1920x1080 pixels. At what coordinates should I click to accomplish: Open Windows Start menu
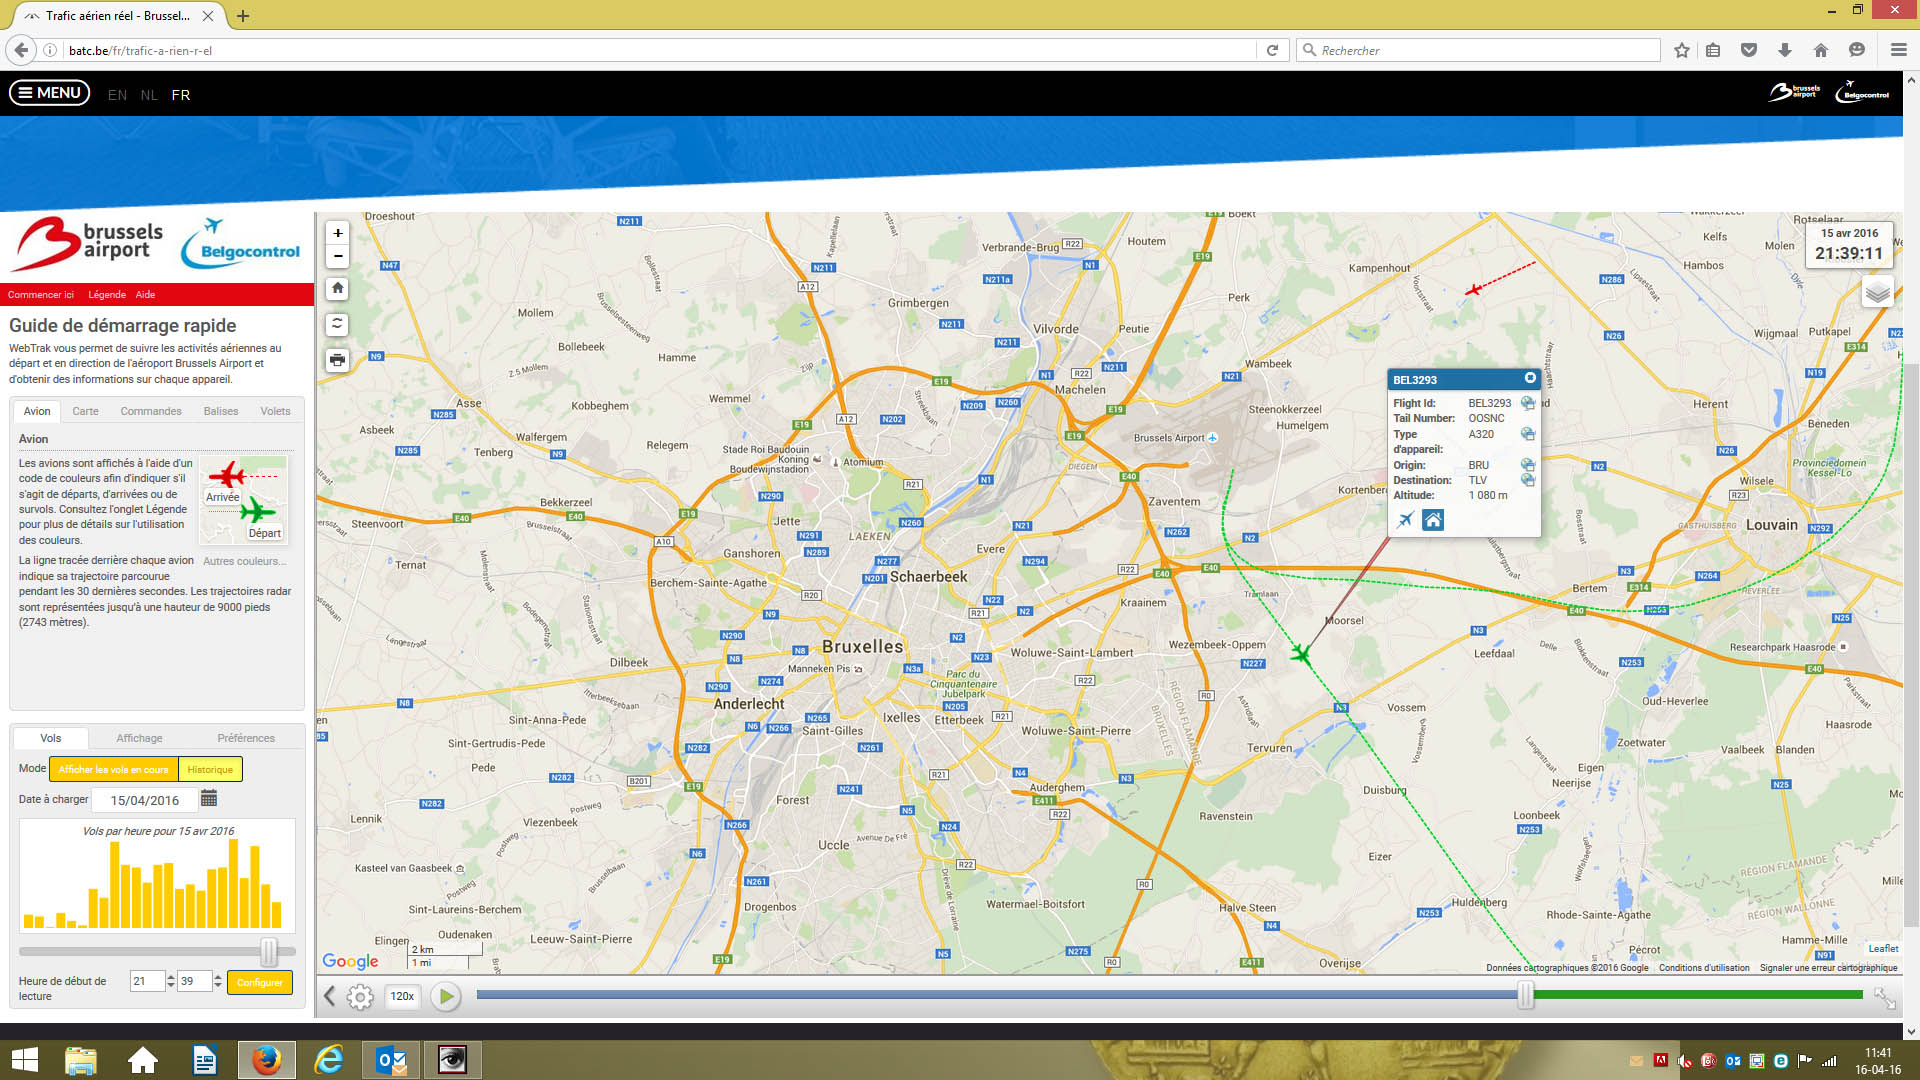point(24,1060)
